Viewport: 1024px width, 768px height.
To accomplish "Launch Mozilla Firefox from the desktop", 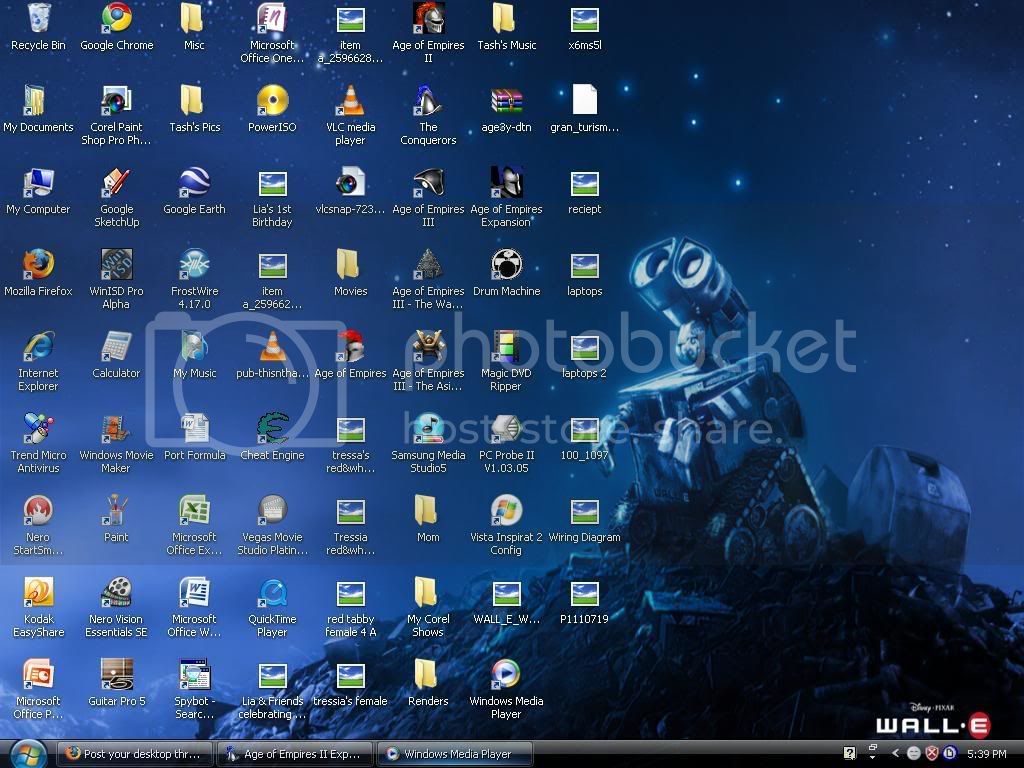I will [39, 264].
